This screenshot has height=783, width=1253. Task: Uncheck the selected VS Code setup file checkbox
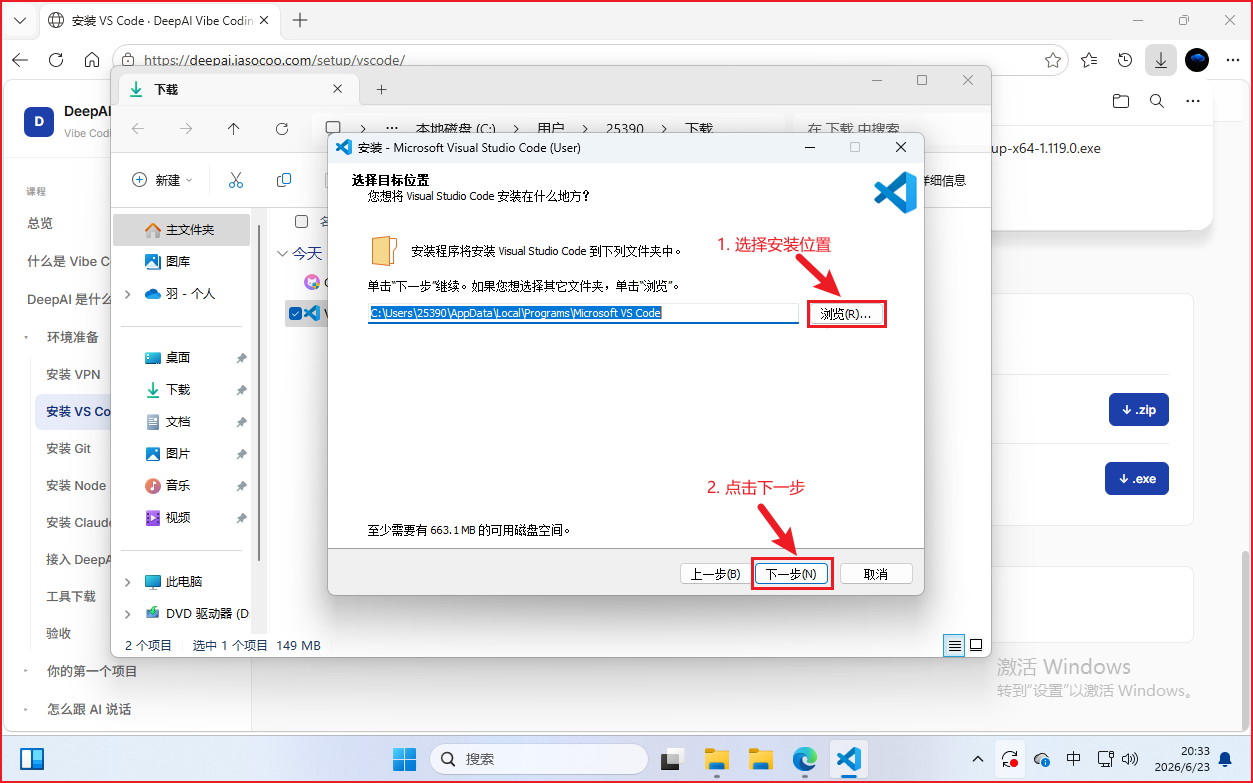point(295,313)
